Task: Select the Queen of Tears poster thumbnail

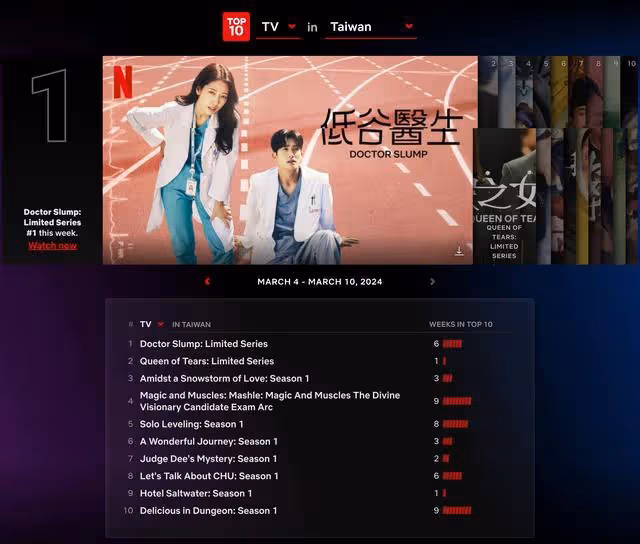Action: (x=504, y=197)
